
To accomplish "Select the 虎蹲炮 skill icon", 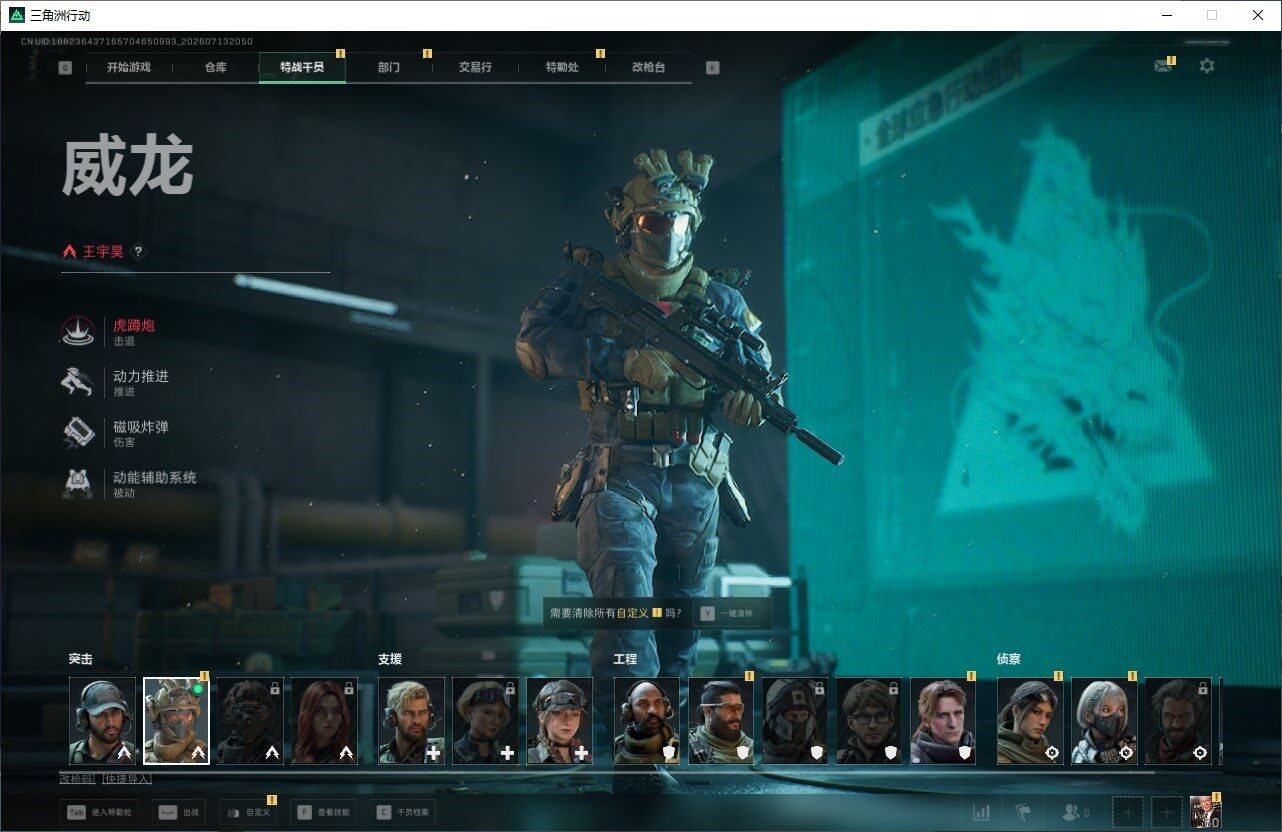I will (78, 332).
